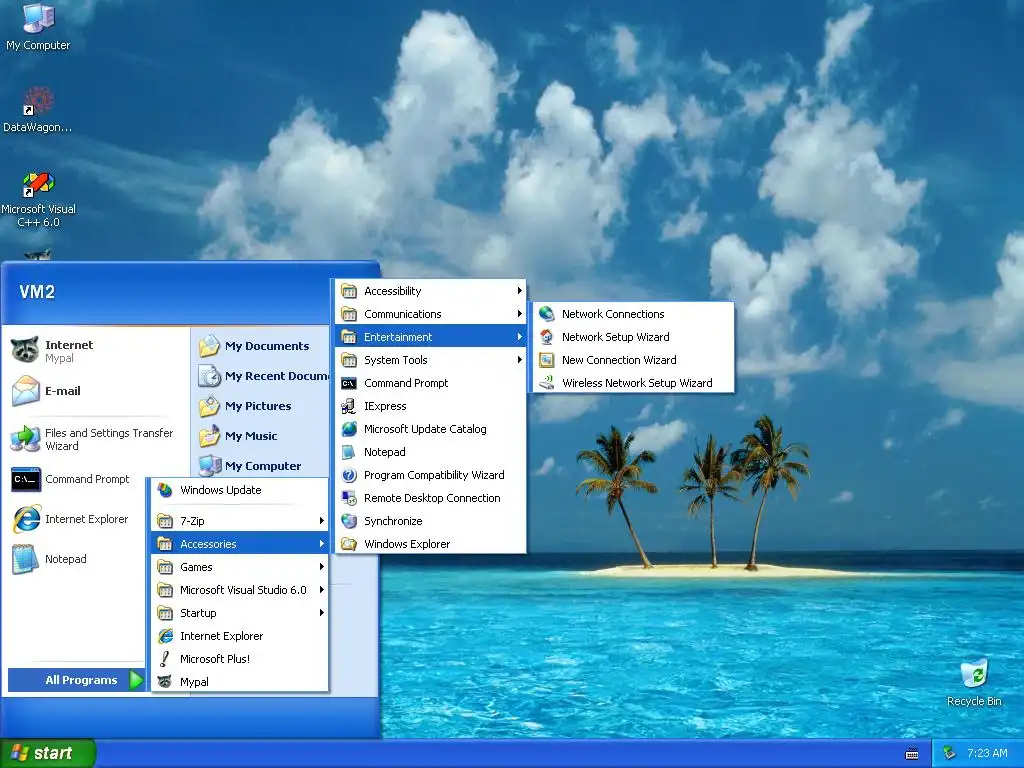Click the Windows Update icon

[165, 490]
